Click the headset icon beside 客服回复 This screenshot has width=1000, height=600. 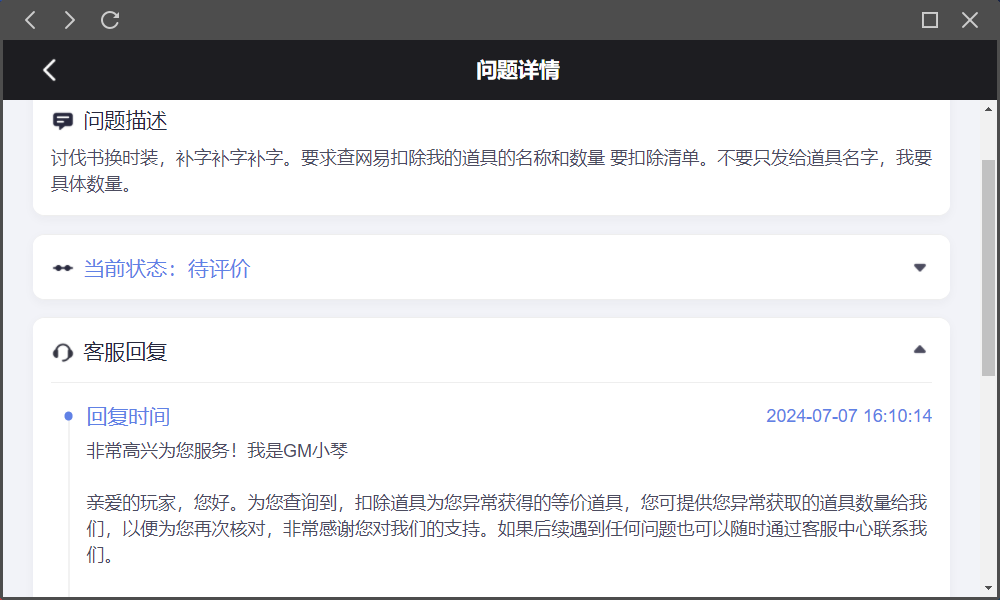(x=63, y=352)
